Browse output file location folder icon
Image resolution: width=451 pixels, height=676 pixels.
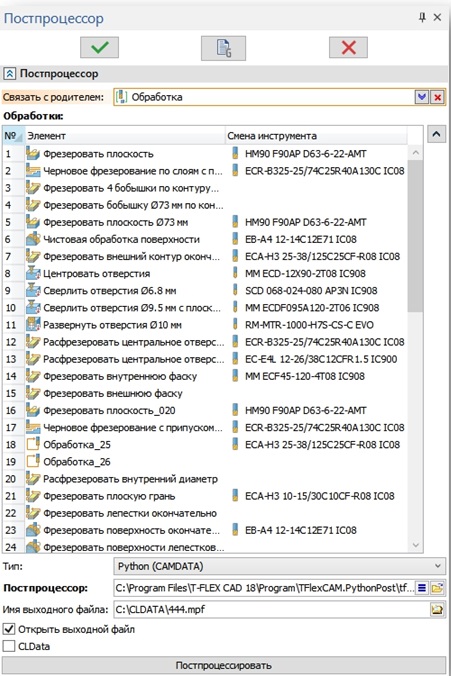click(437, 610)
